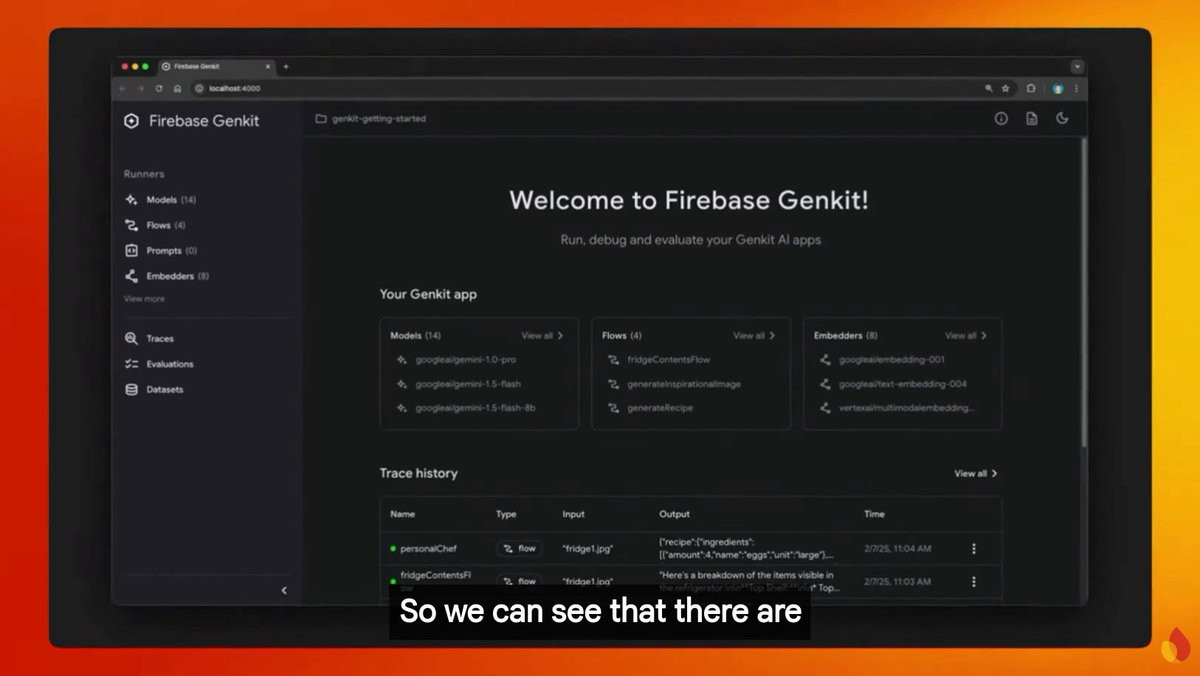The width and height of the screenshot is (1200, 676).
Task: Select the Firebase Genkit browser tab
Action: point(216,66)
